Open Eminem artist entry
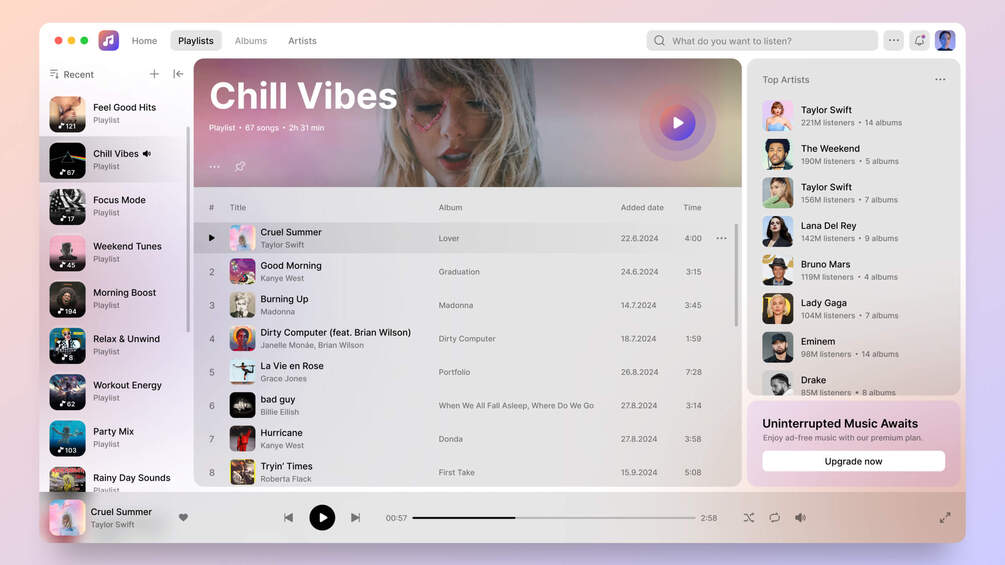Viewport: 1005px width, 565px height. tap(853, 347)
